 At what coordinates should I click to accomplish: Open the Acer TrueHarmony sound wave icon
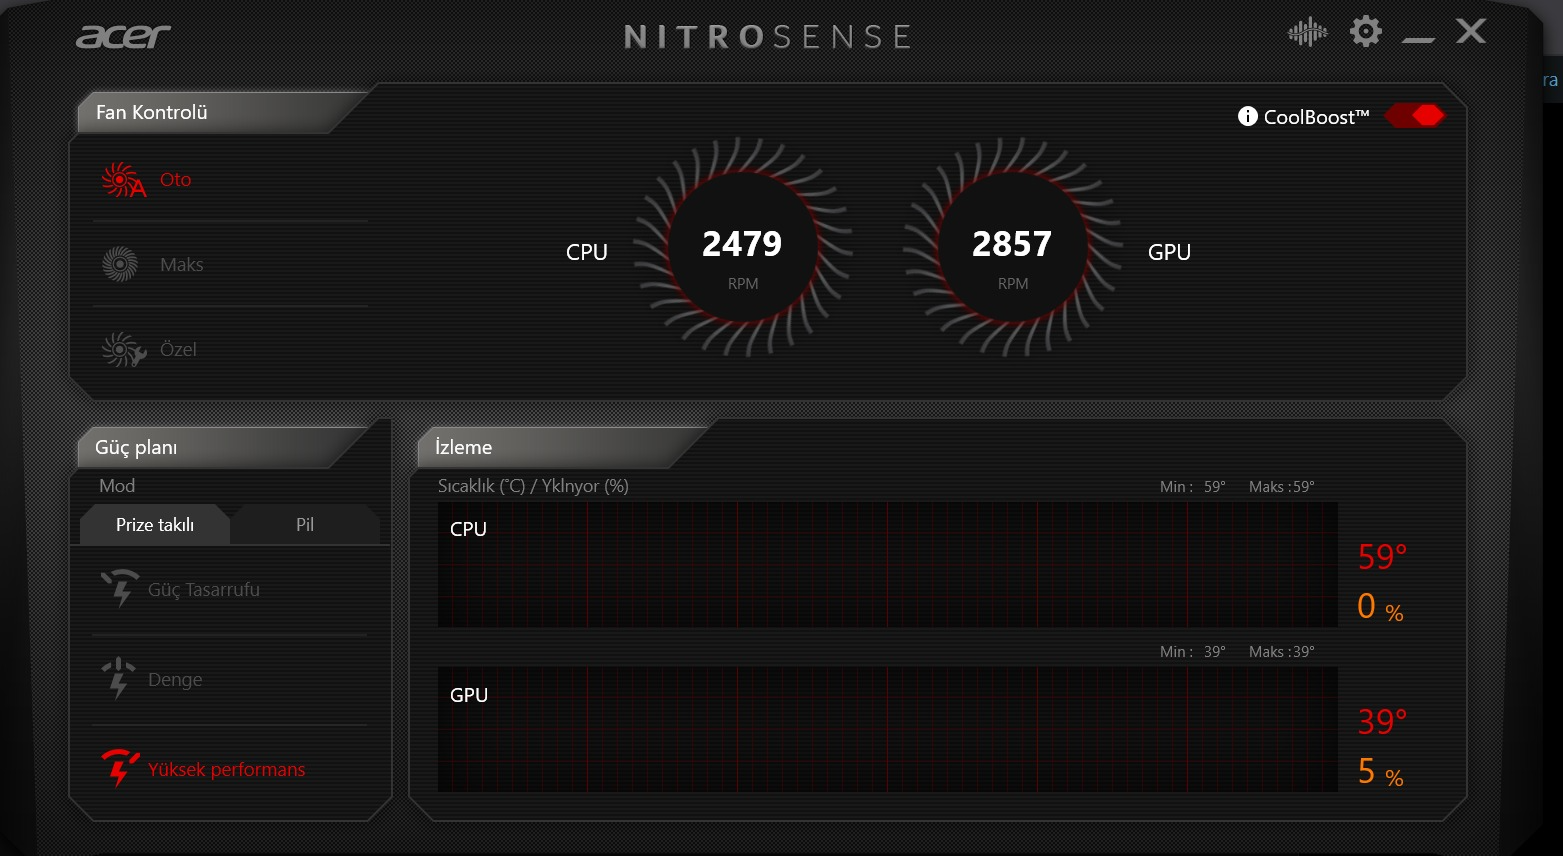coord(1307,33)
